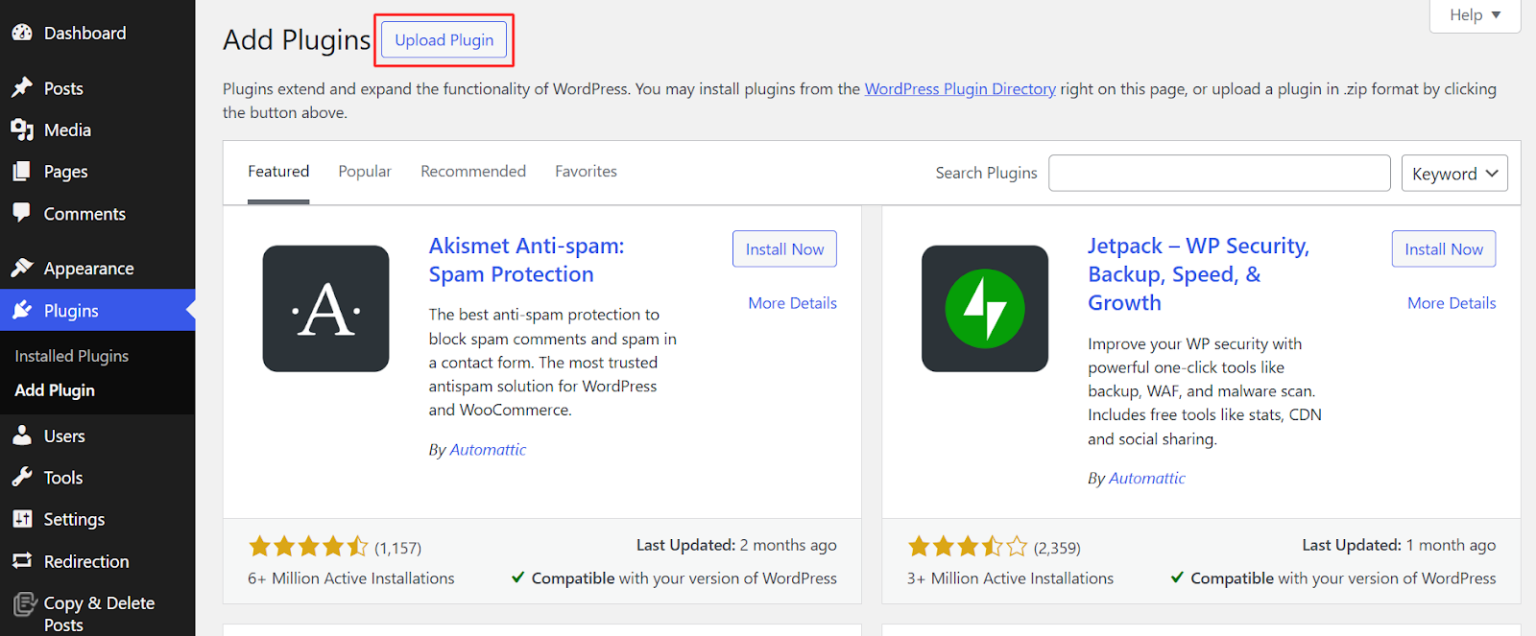Open the Users sidebar icon
The image size is (1536, 636).
pos(22,435)
